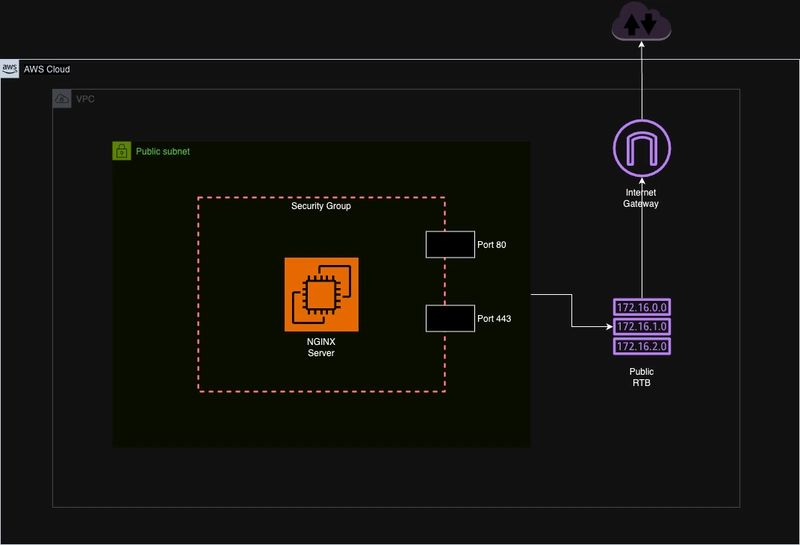Select the VPC cloud icon

[62, 98]
